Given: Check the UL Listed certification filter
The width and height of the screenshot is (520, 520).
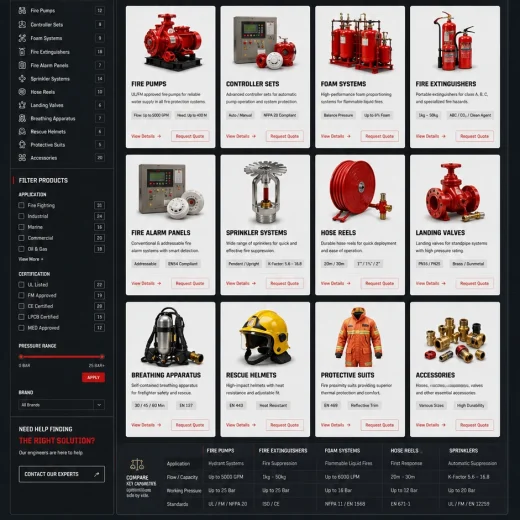Looking at the screenshot, I should coord(21,285).
